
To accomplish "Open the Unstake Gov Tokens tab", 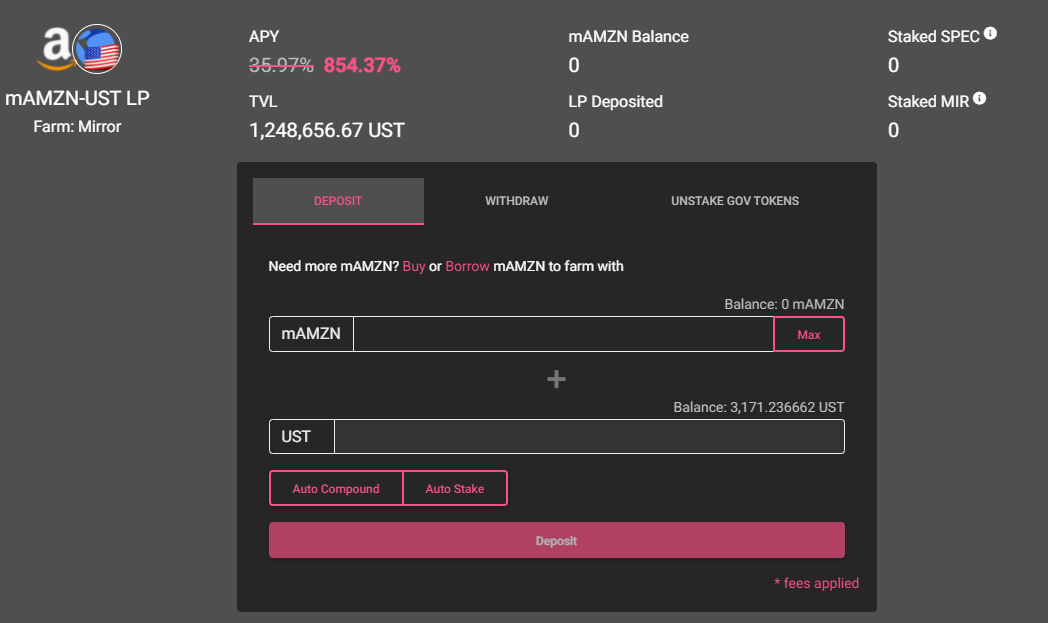I will tap(735, 201).
